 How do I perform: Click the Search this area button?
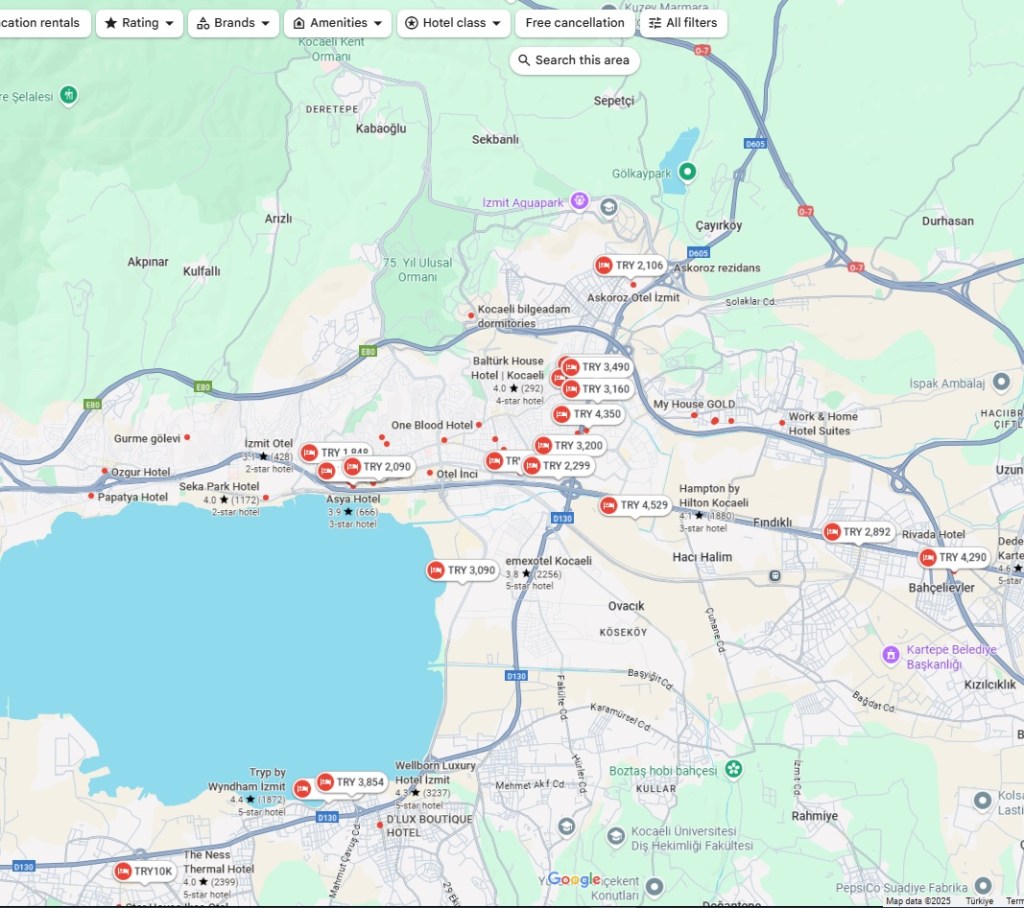pos(574,60)
